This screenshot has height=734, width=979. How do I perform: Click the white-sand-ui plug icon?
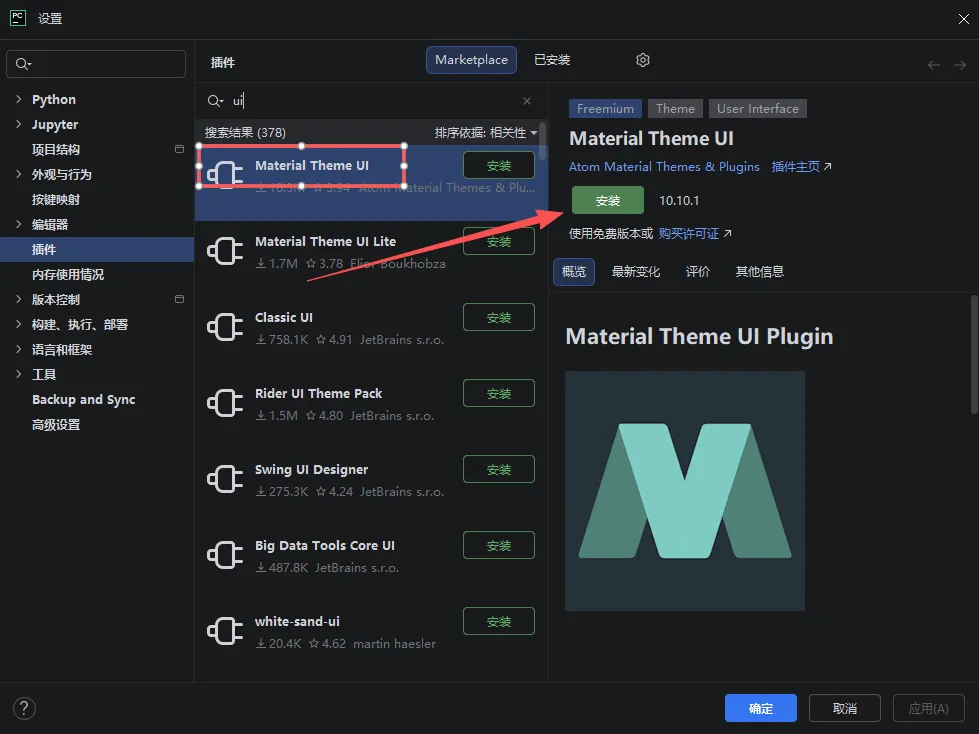[x=225, y=632]
